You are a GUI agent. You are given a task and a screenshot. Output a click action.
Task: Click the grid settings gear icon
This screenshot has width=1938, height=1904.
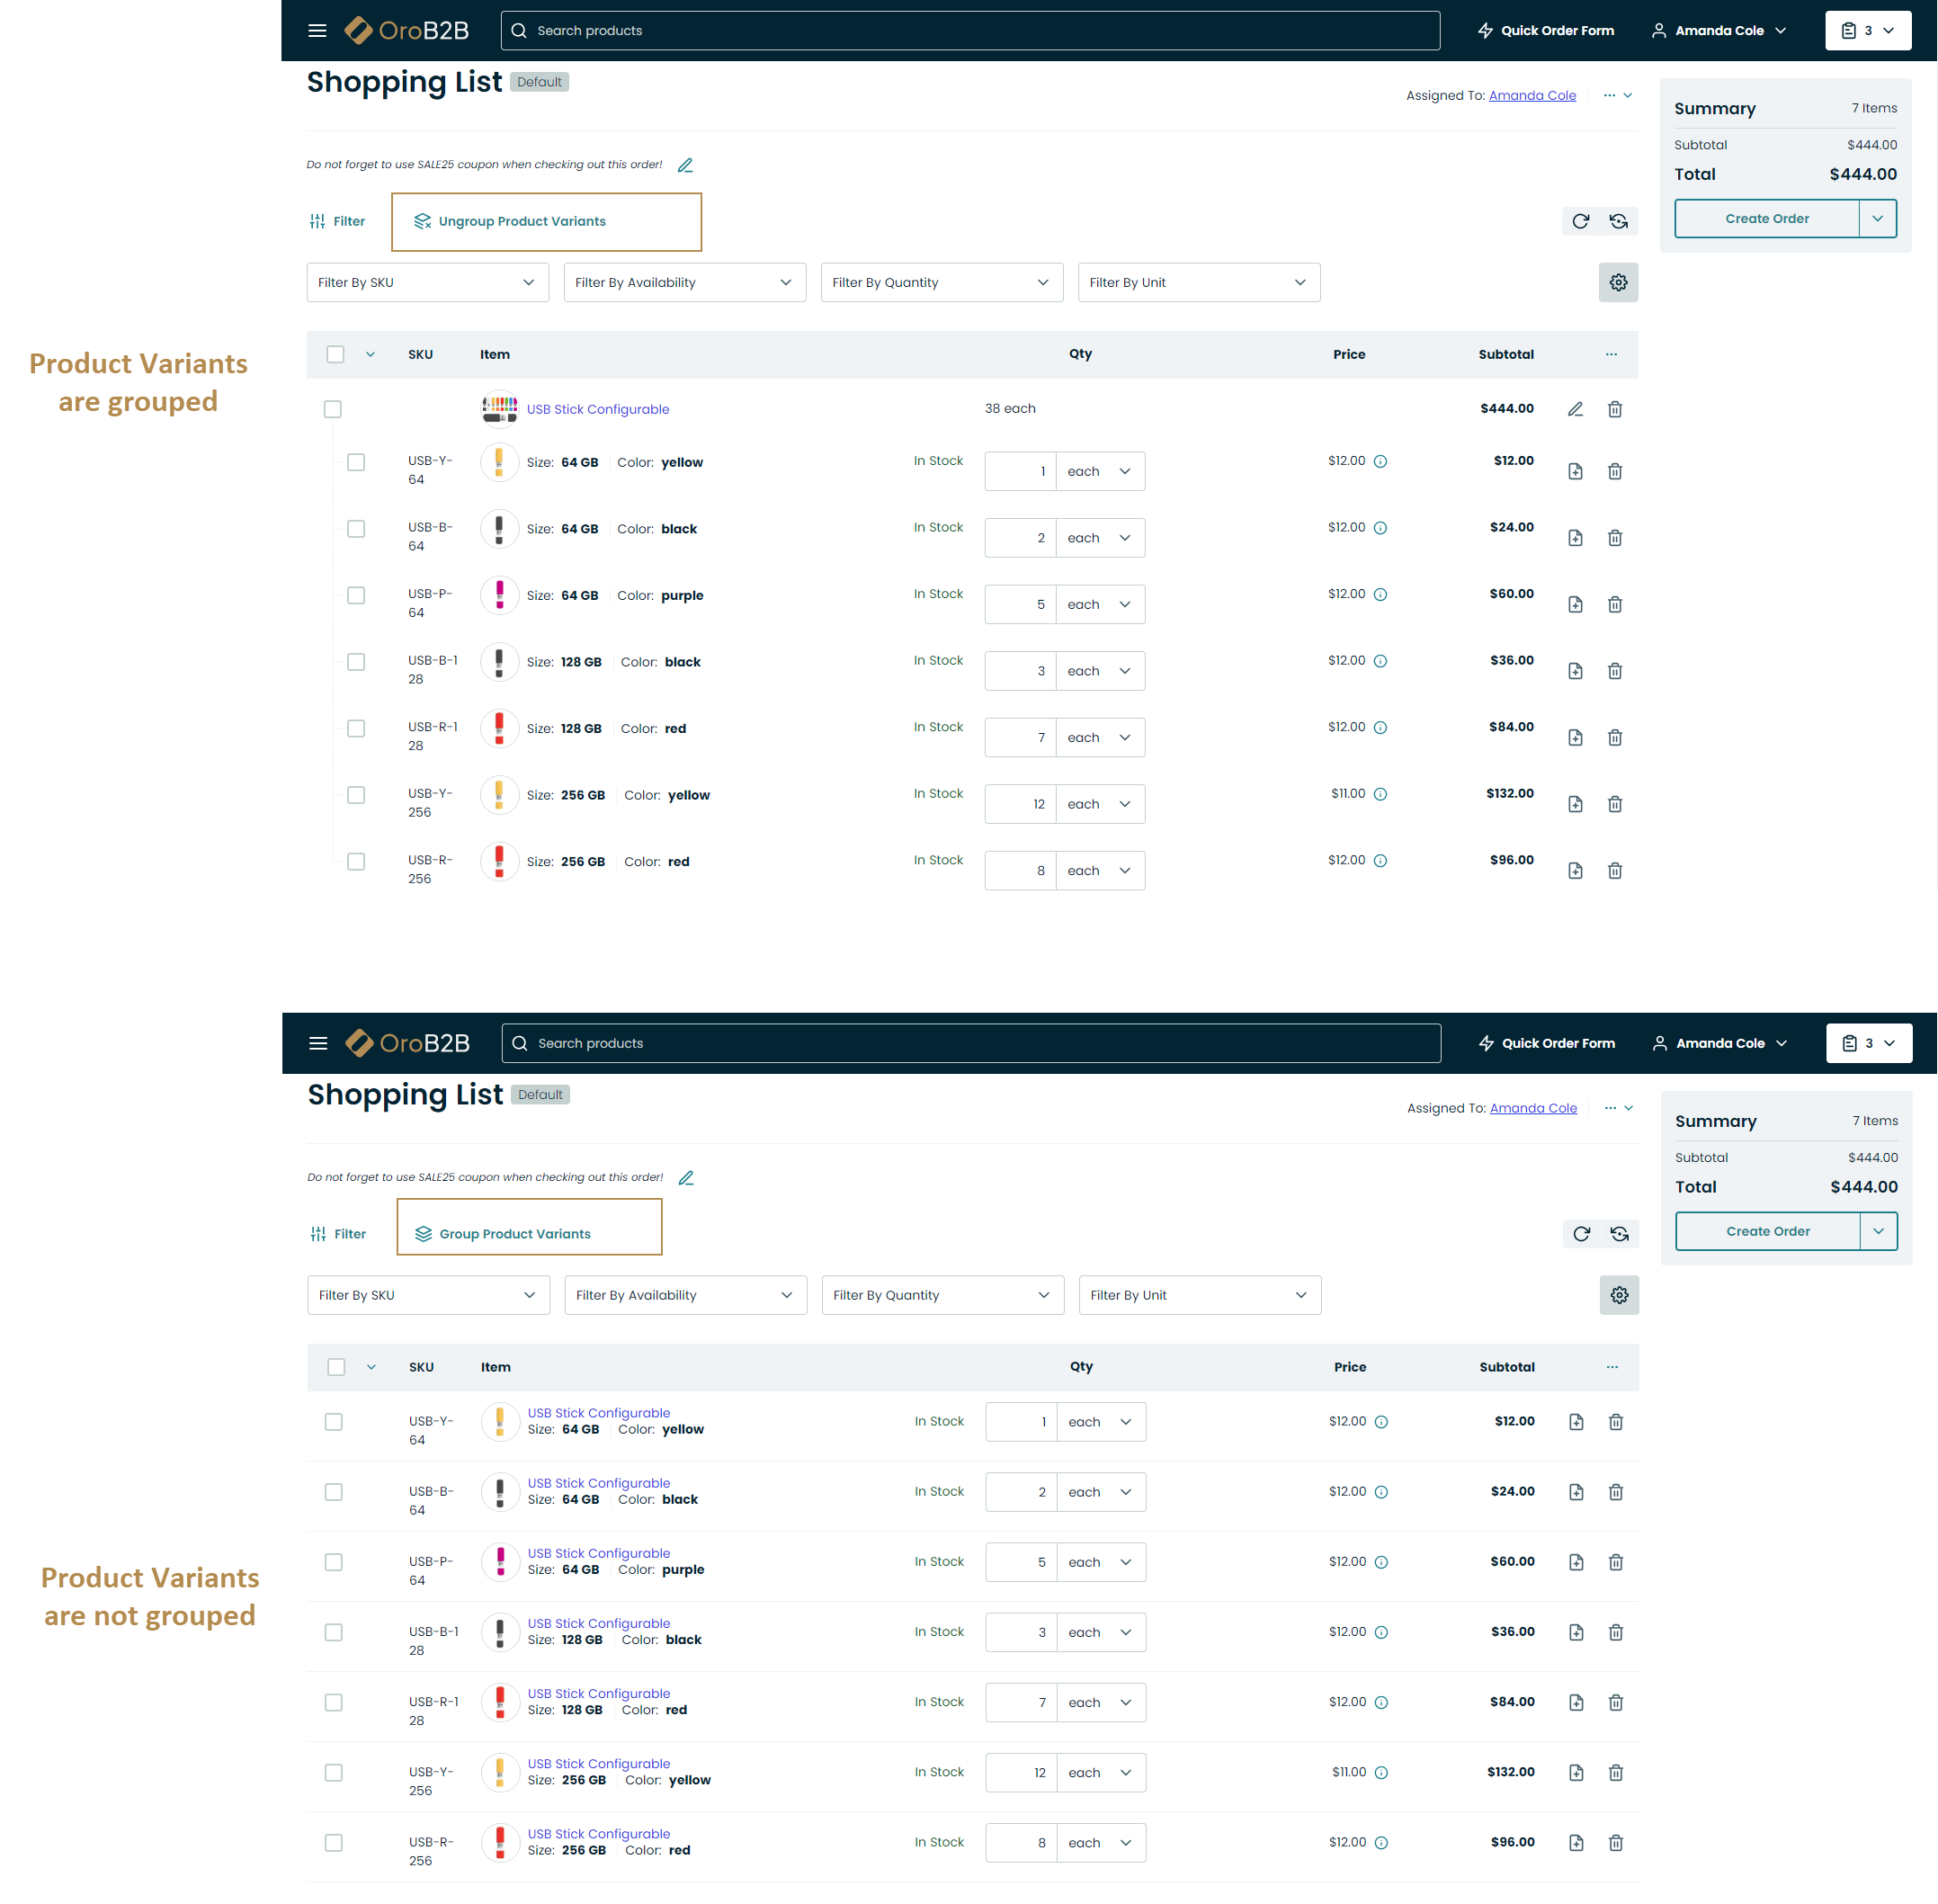(x=1618, y=283)
